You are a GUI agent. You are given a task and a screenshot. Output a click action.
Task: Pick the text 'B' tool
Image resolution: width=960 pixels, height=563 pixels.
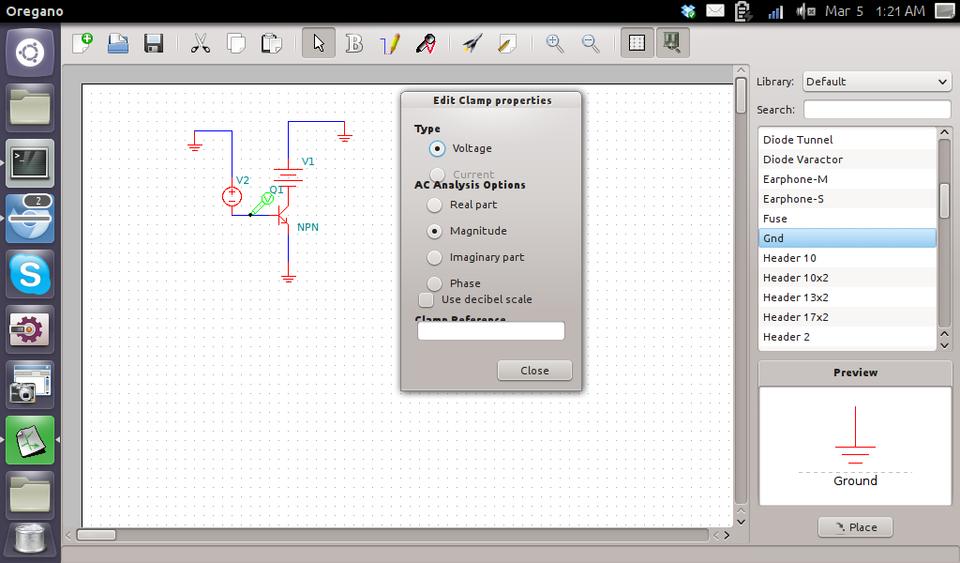point(354,44)
